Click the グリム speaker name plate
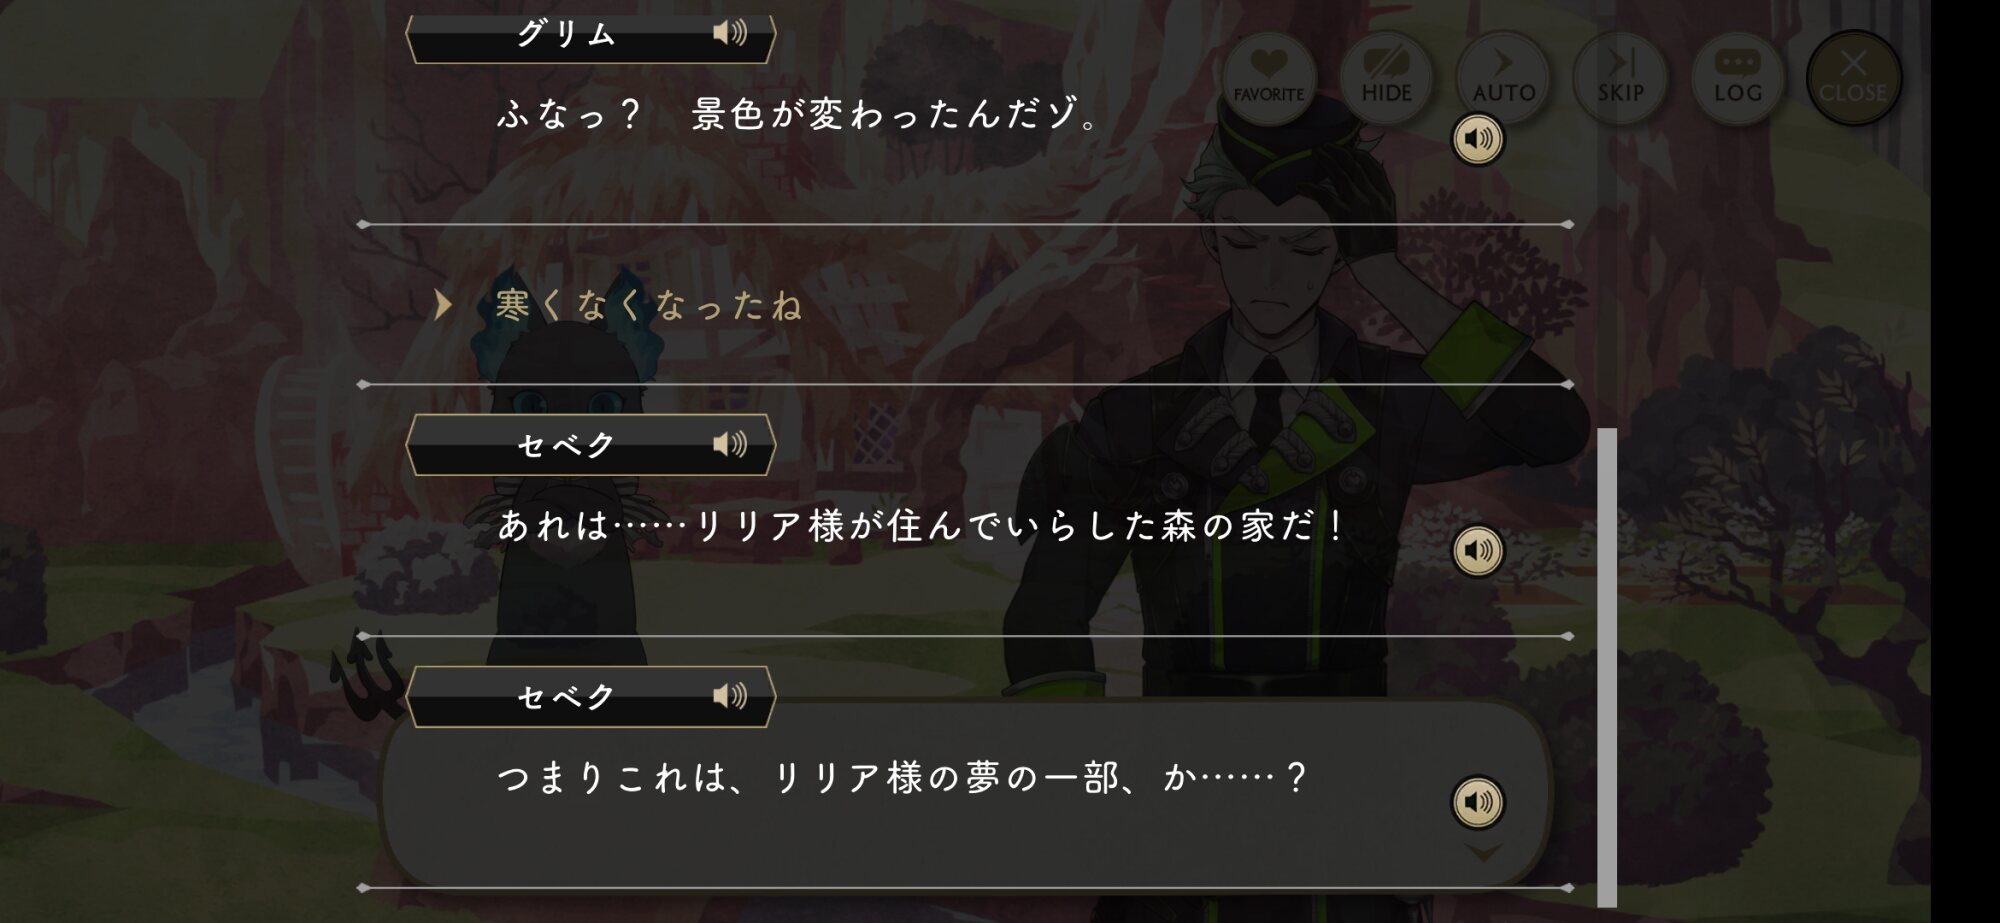The height and width of the screenshot is (923, 2000). (x=591, y=35)
